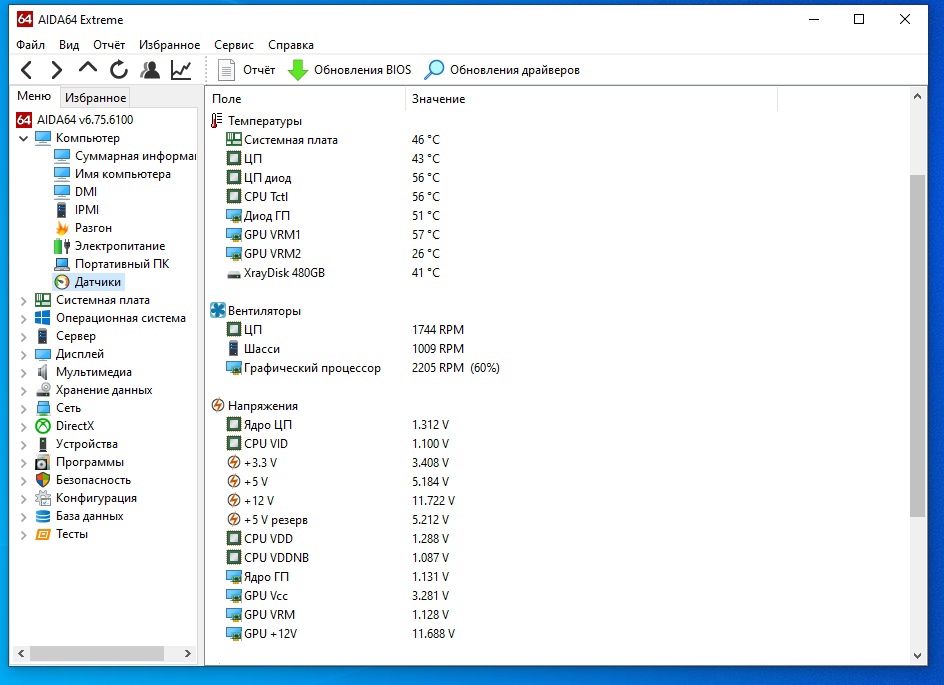Click the Сеть network icon
944x685 pixels.
[43, 408]
